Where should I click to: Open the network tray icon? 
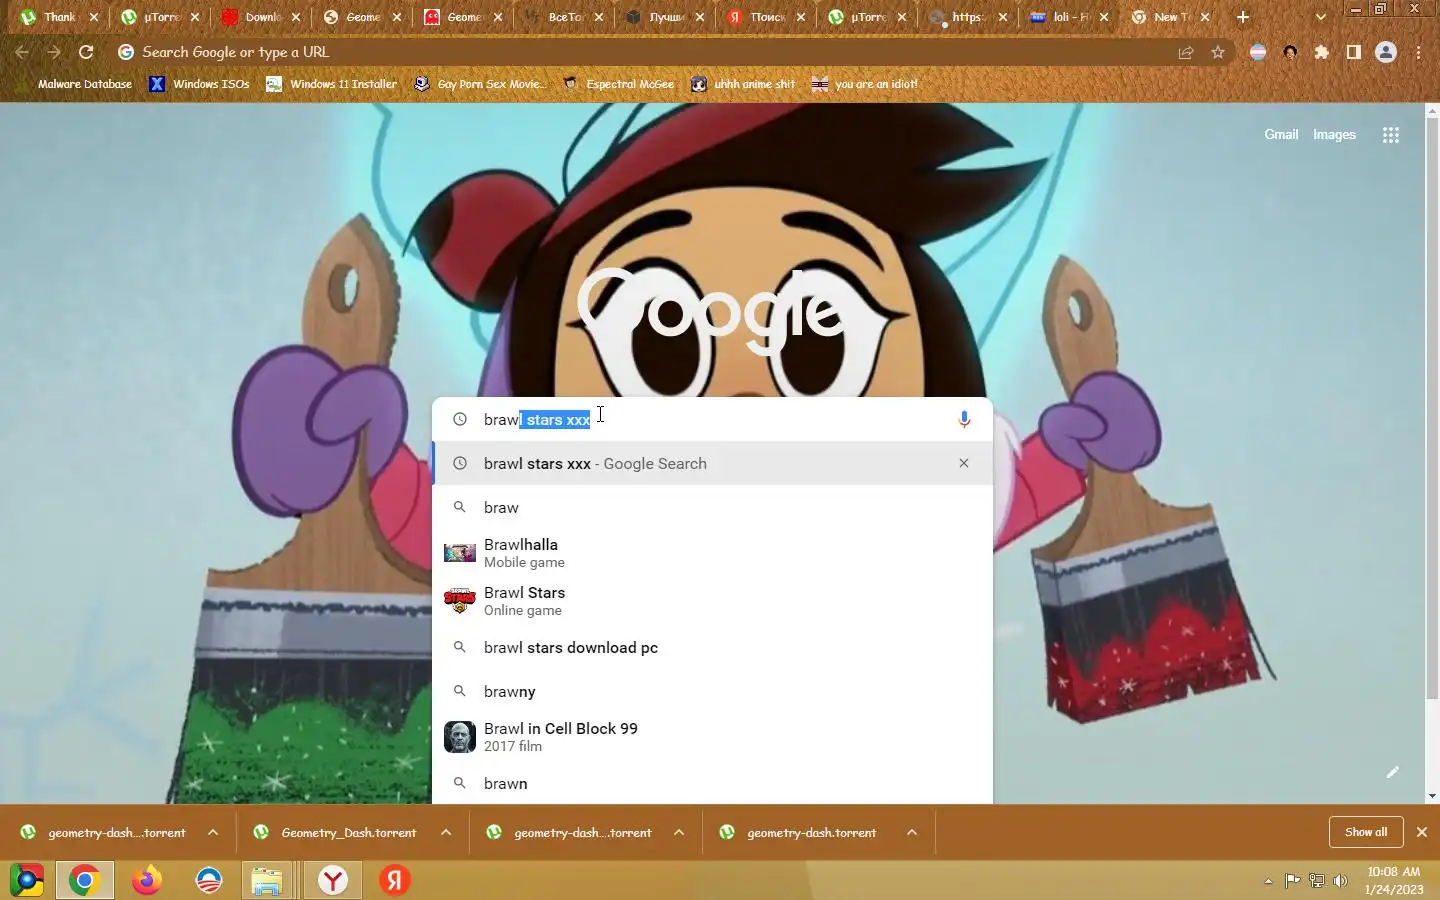click(1316, 881)
